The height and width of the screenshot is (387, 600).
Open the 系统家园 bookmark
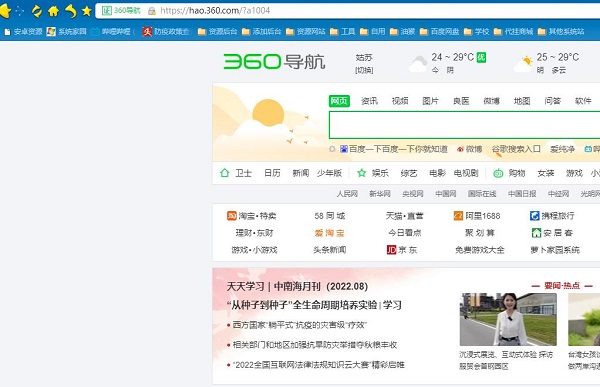pos(67,32)
